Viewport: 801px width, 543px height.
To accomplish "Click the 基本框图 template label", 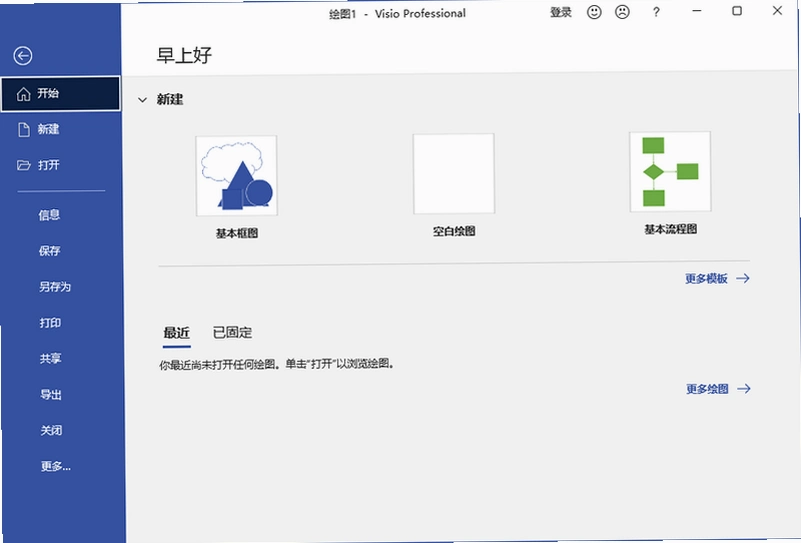I will (237, 233).
